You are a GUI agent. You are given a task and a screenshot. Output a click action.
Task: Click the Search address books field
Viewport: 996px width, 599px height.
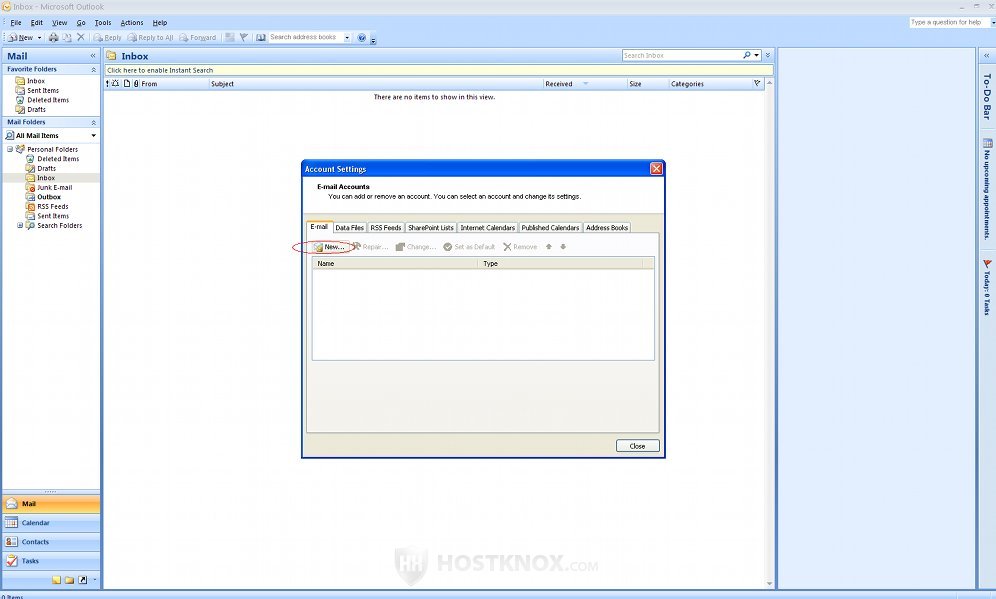[306, 37]
